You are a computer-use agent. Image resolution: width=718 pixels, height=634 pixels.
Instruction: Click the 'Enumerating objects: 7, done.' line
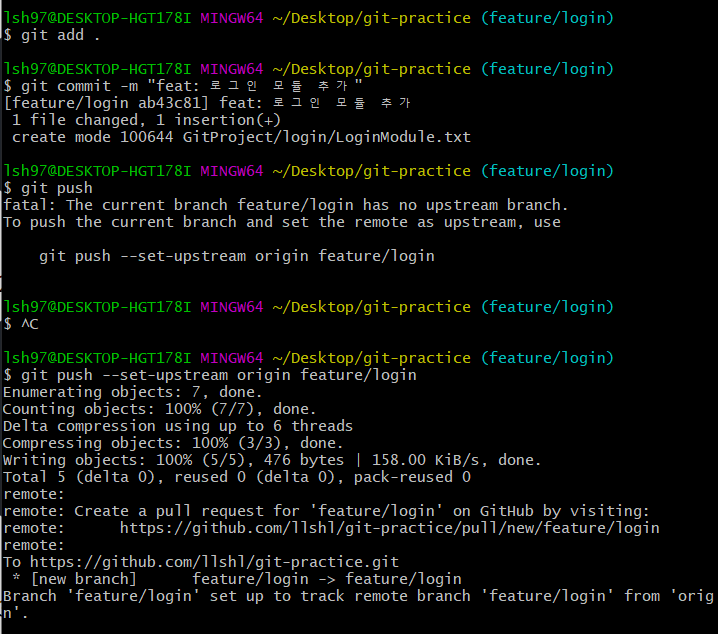pos(132,392)
